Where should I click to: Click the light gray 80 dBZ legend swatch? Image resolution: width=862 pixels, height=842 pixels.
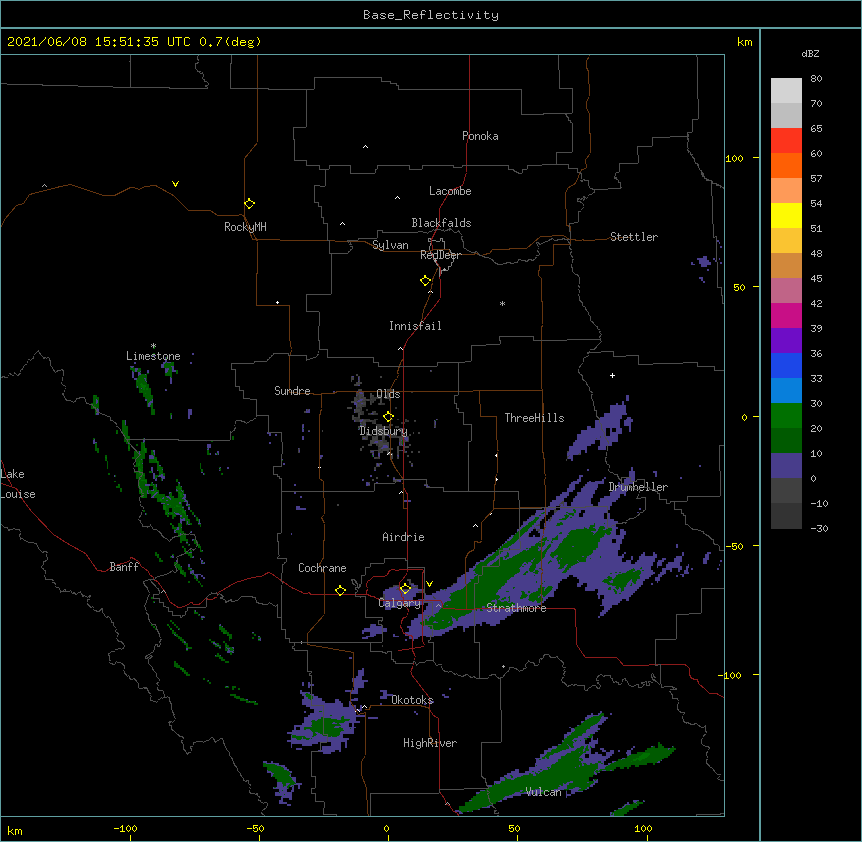pyautogui.click(x=786, y=91)
